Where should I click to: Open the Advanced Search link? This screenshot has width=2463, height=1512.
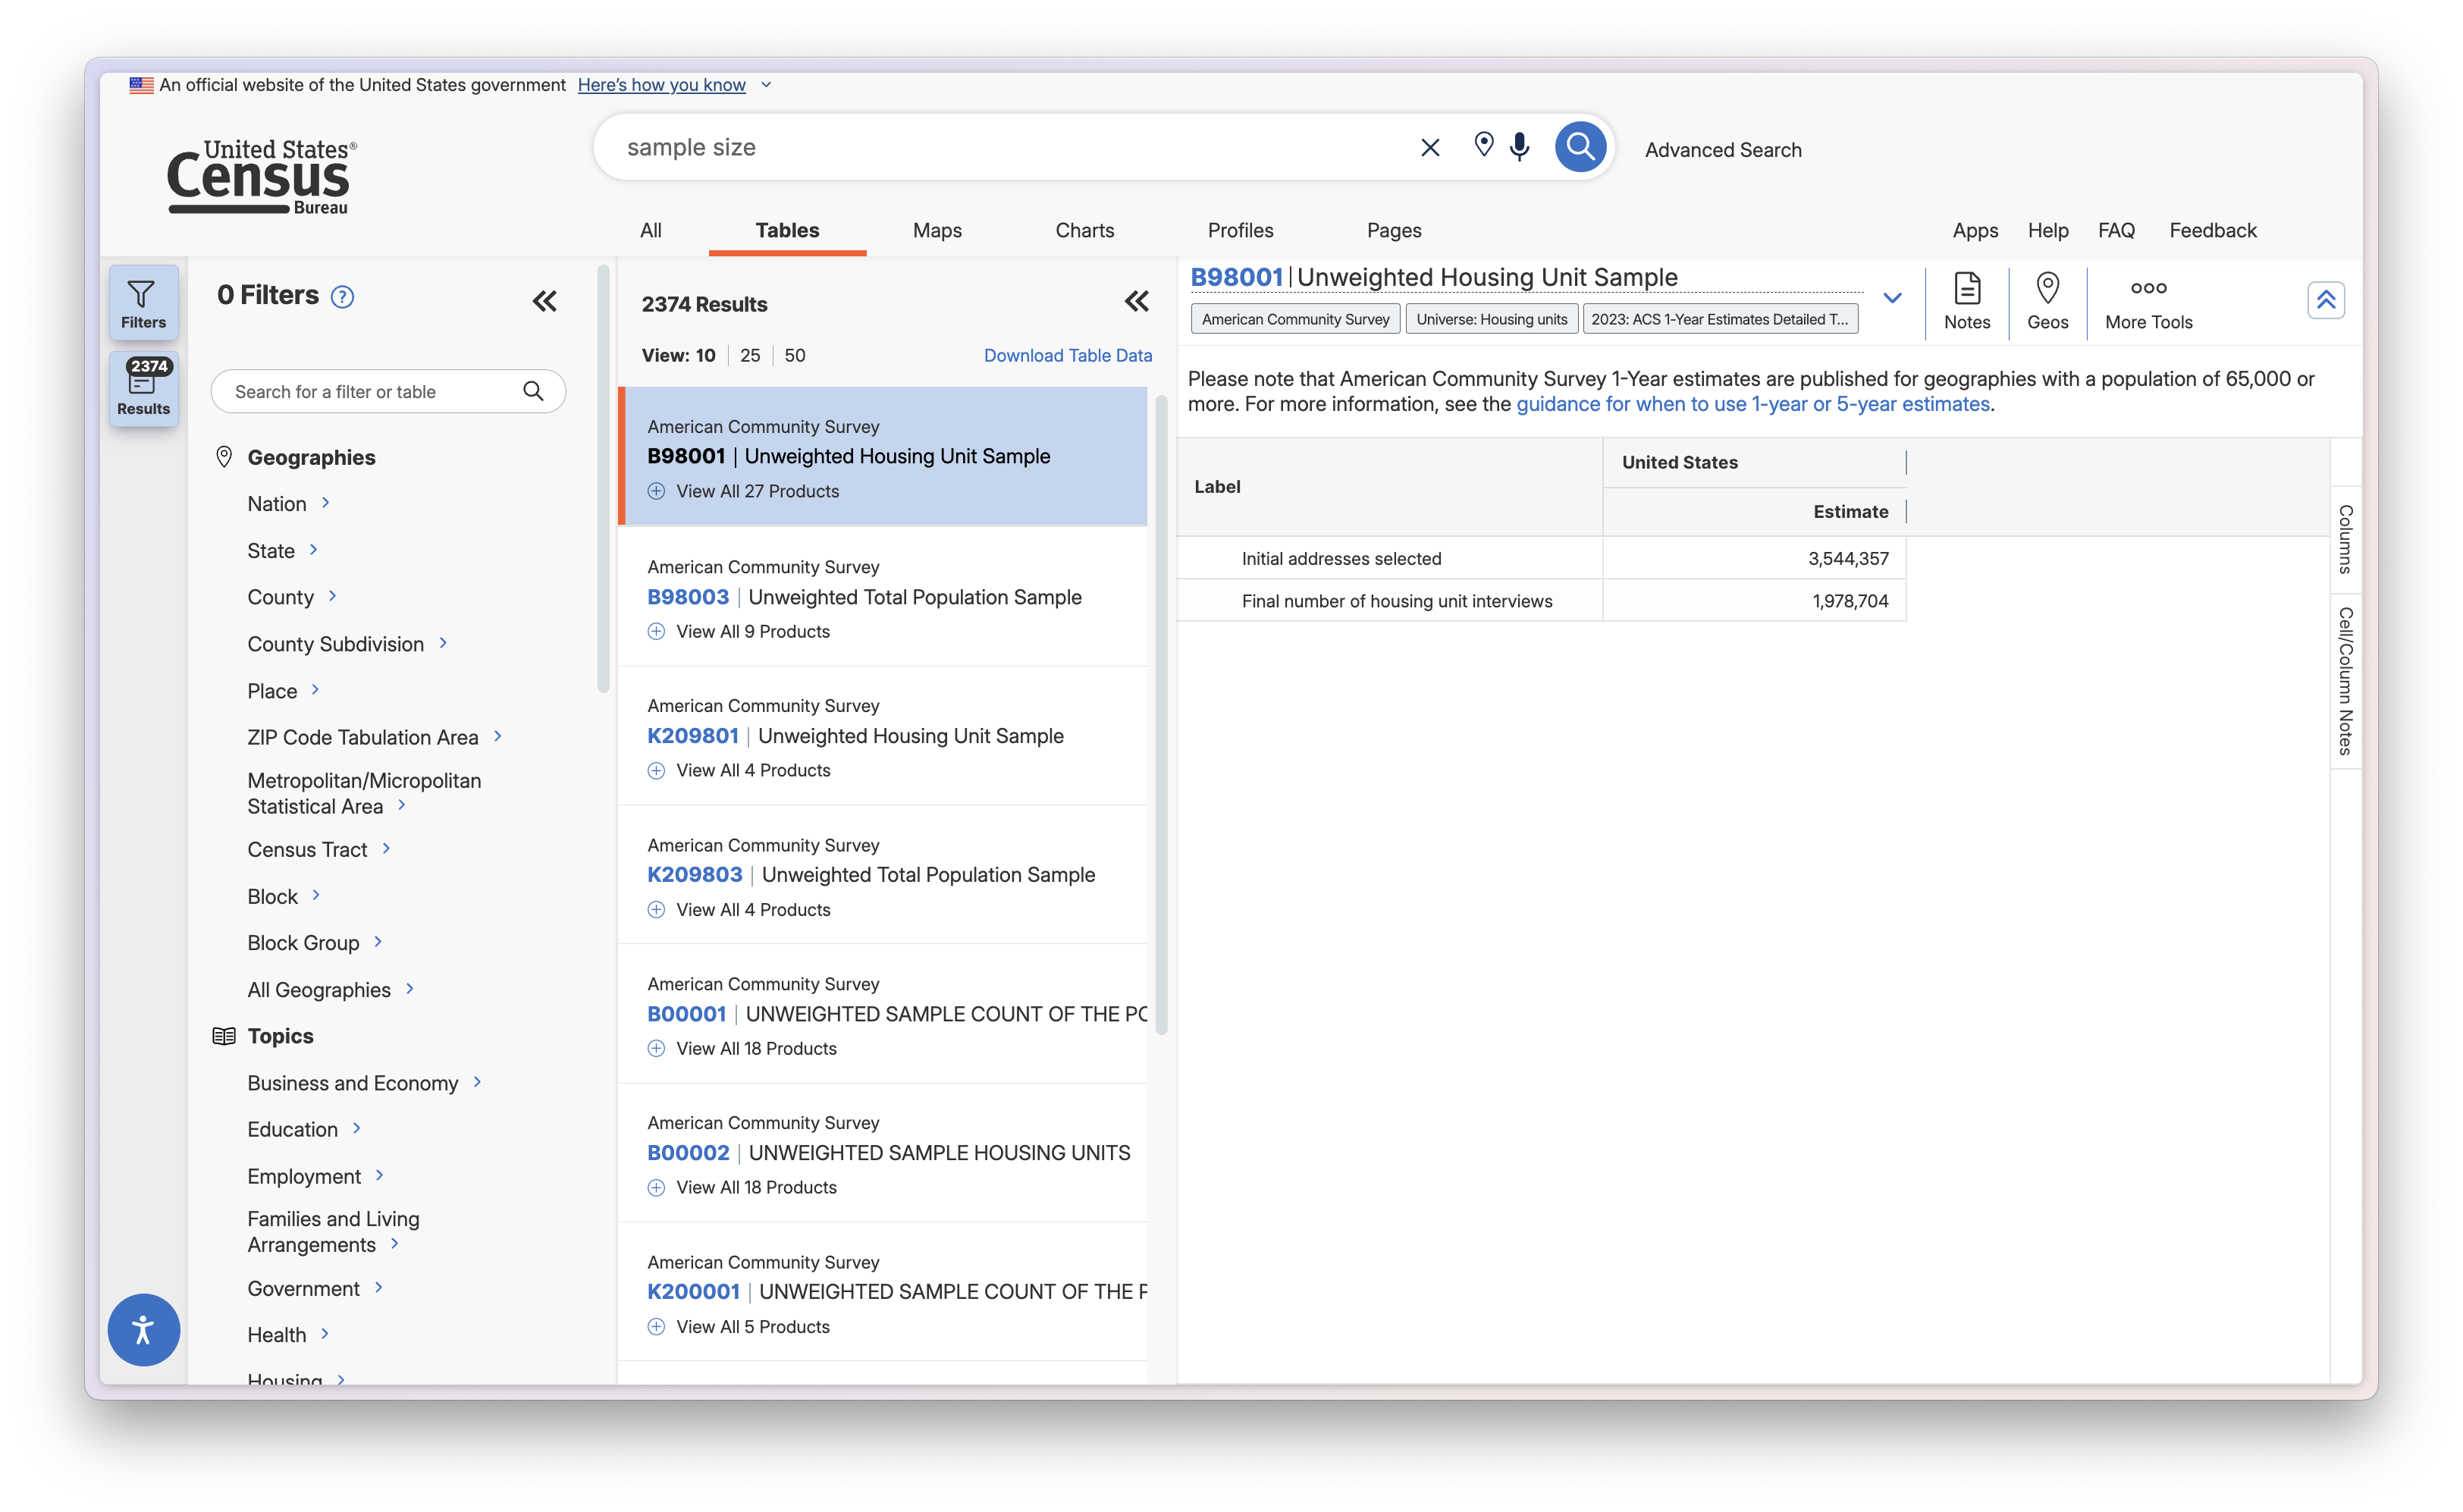click(1722, 150)
